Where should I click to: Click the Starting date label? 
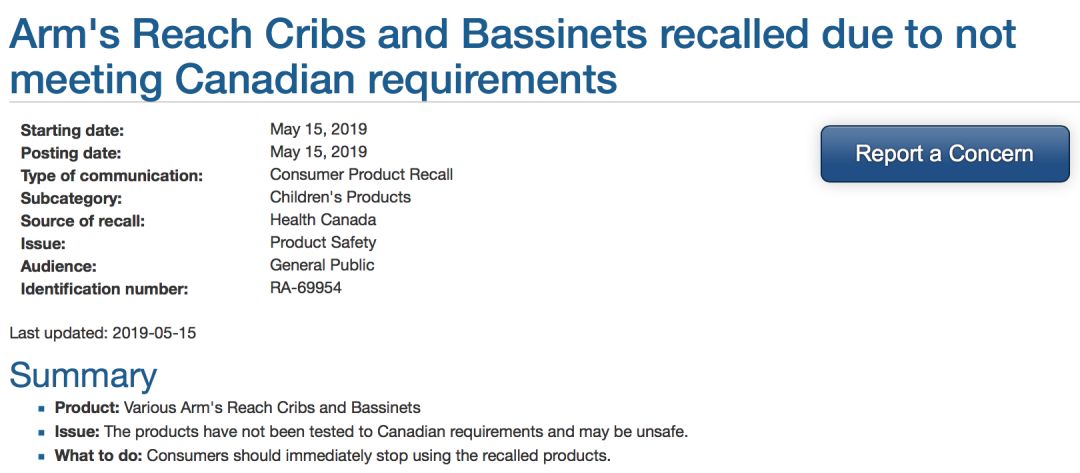(x=72, y=130)
